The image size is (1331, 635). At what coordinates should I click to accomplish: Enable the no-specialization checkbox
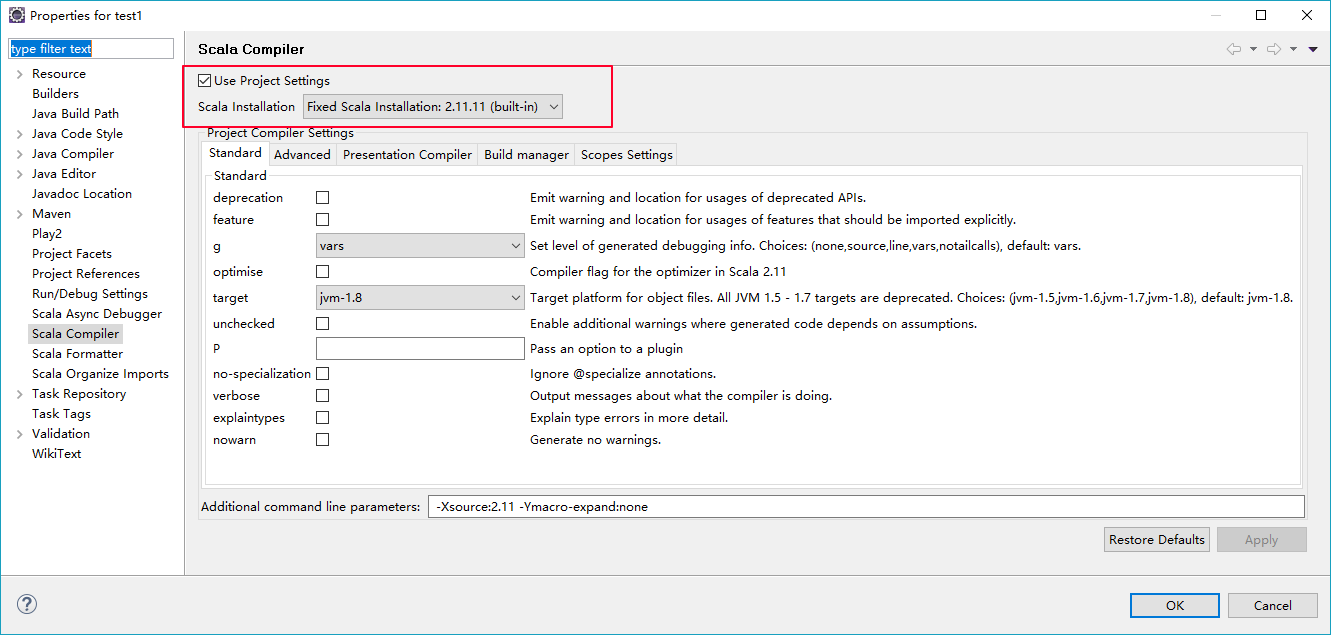[323, 374]
